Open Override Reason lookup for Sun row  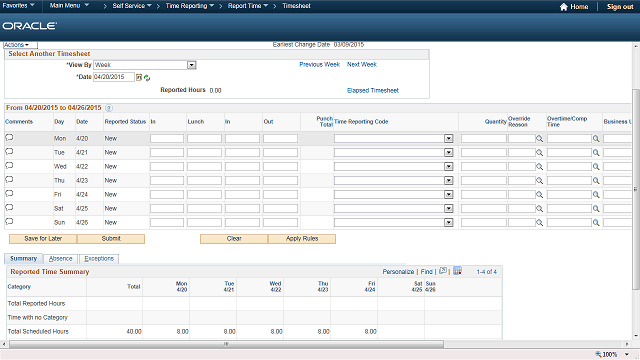point(540,222)
